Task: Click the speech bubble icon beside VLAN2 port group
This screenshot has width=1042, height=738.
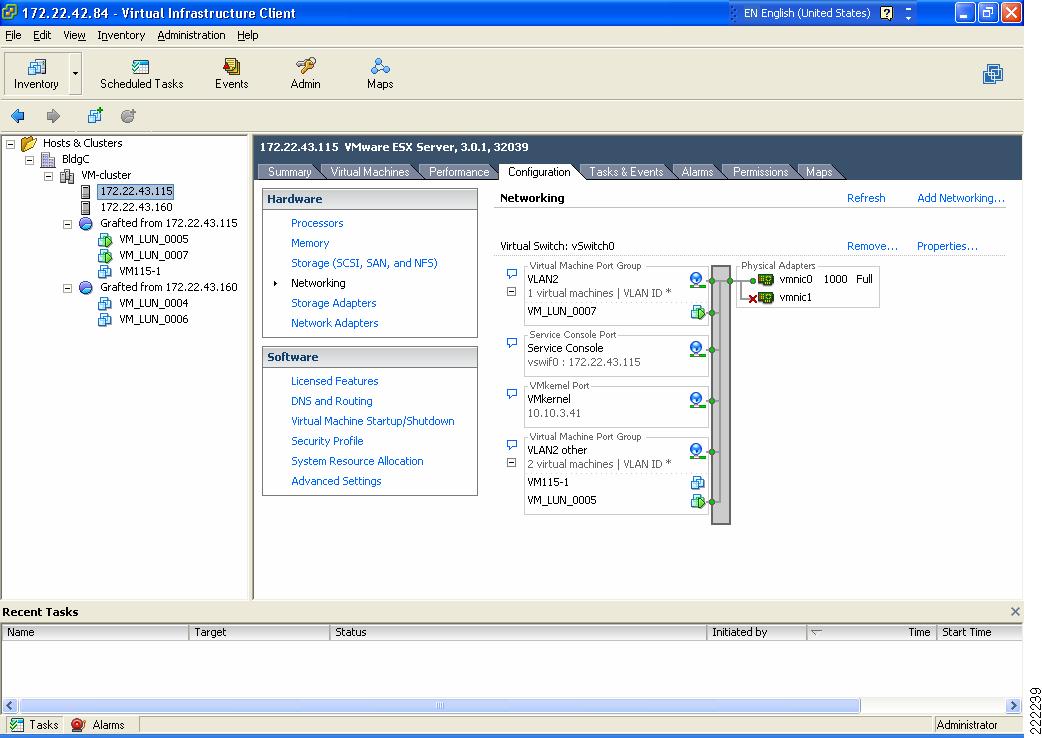Action: pyautogui.click(x=512, y=274)
